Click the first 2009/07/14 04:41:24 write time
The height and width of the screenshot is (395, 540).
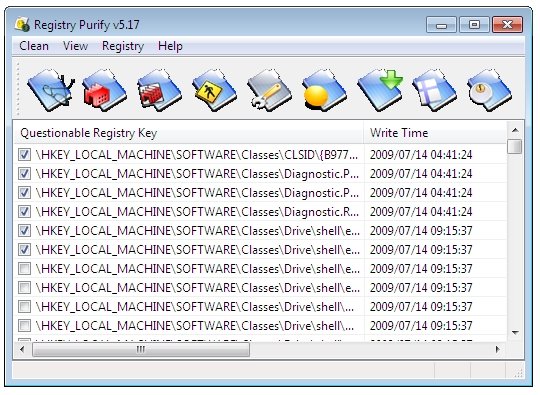point(421,155)
